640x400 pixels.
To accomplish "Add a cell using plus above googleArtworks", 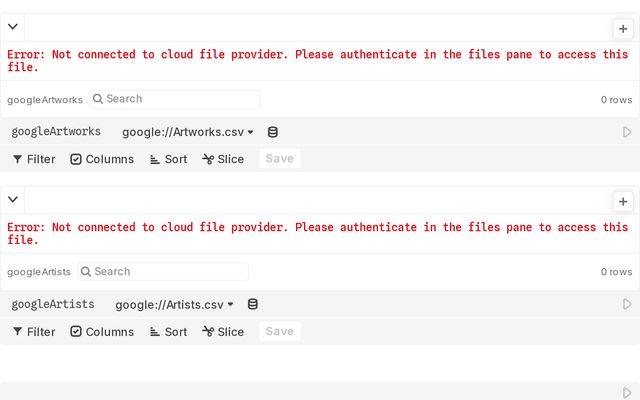I will (x=623, y=29).
